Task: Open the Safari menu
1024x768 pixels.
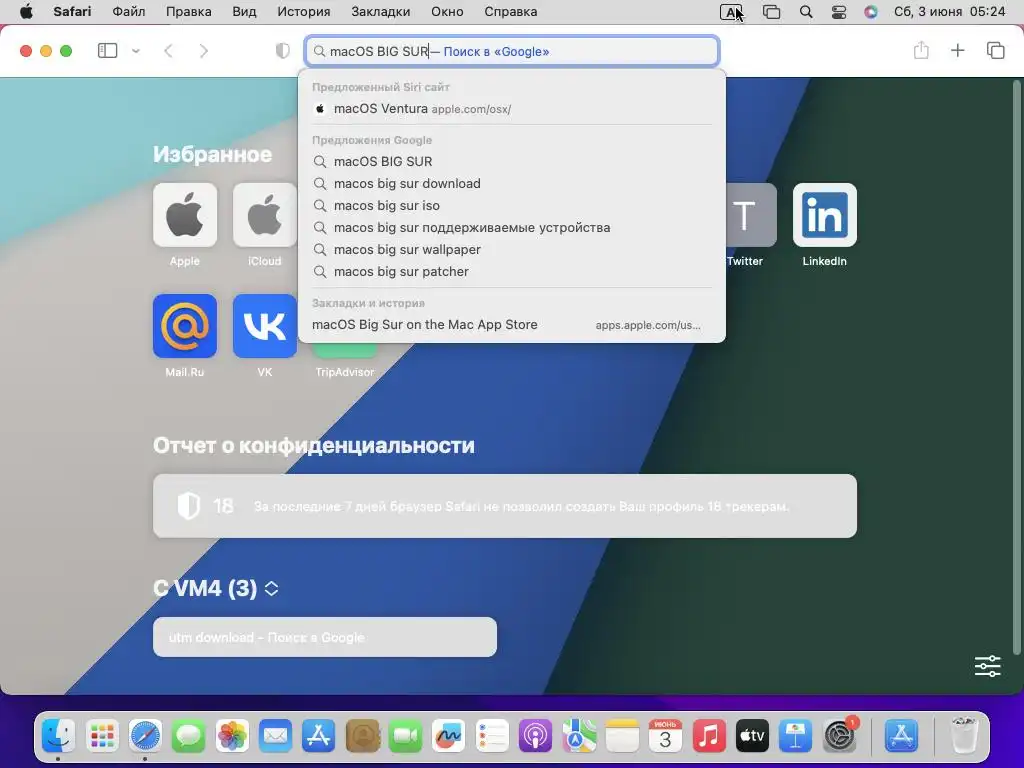Action: [72, 12]
